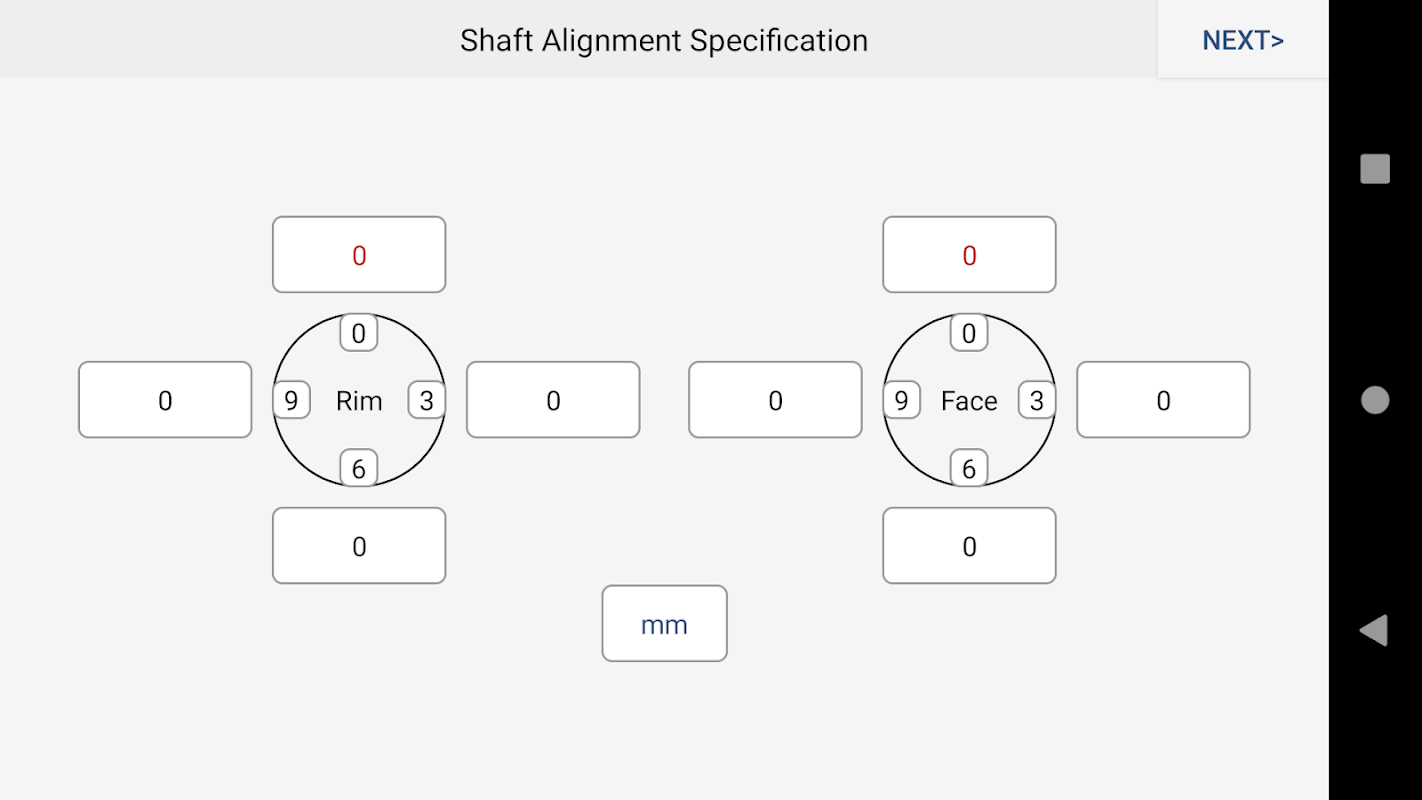The width and height of the screenshot is (1422, 800).
Task: Select the 6 position on Rim dial
Action: (359, 468)
